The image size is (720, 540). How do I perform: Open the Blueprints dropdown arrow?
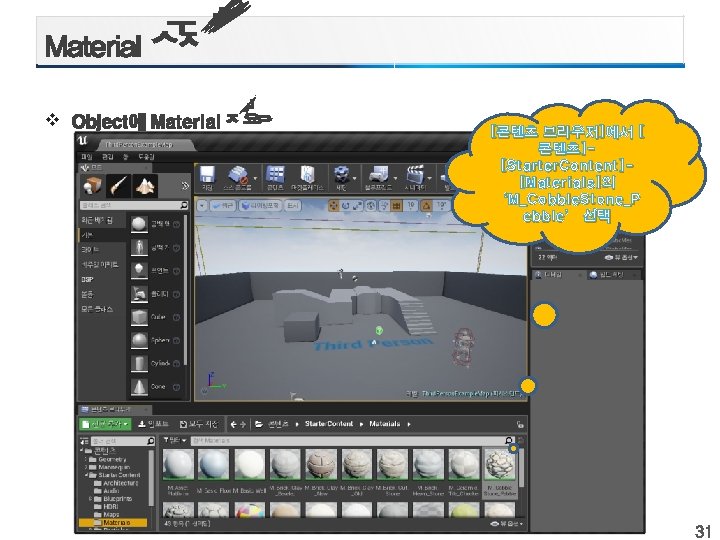[395, 178]
